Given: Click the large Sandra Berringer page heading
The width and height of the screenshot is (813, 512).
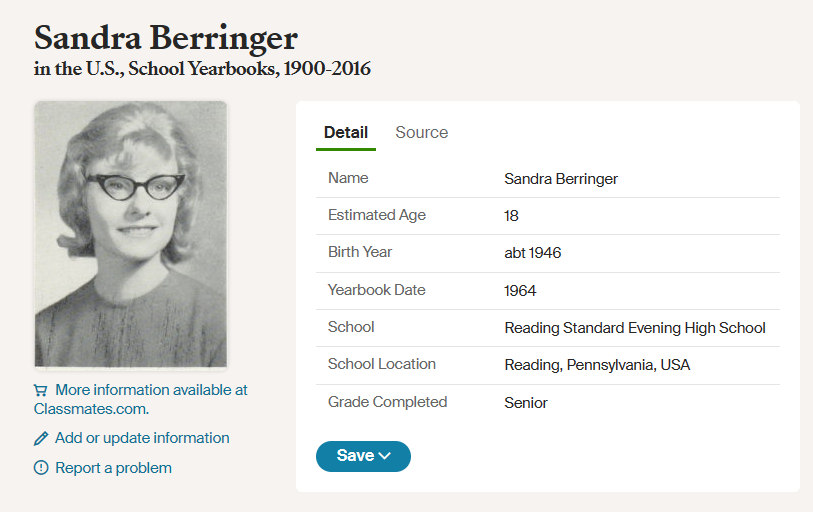Looking at the screenshot, I should (x=166, y=38).
